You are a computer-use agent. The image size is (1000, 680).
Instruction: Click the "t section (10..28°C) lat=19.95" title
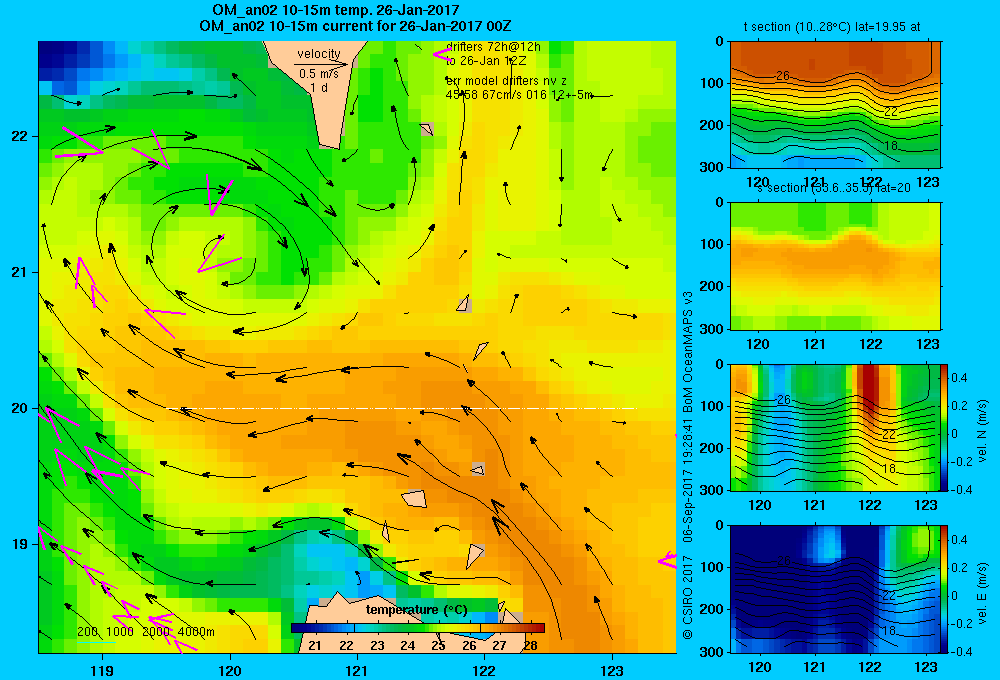coord(832,27)
